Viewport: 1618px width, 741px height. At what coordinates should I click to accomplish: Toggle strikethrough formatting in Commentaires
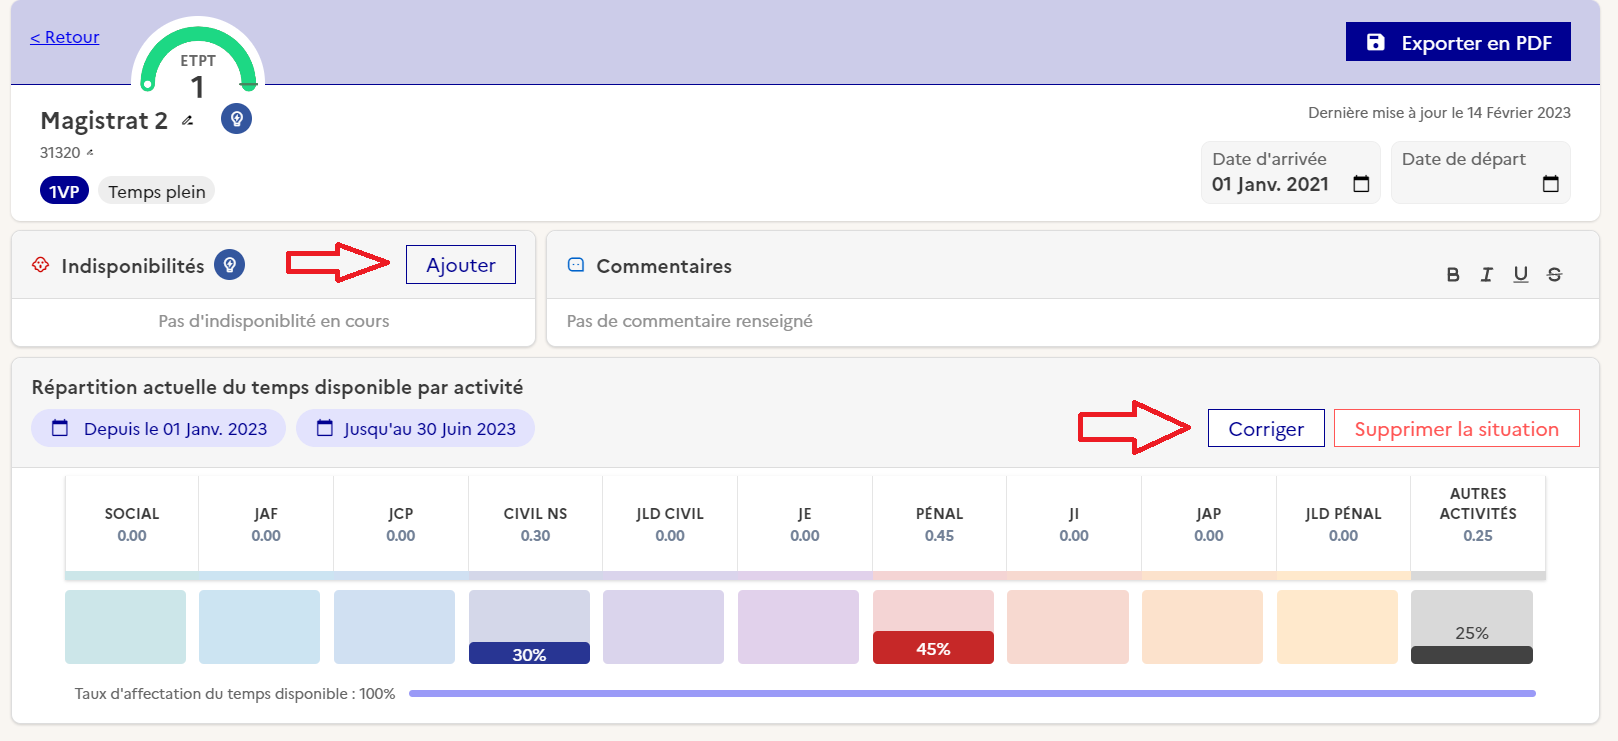click(1554, 275)
